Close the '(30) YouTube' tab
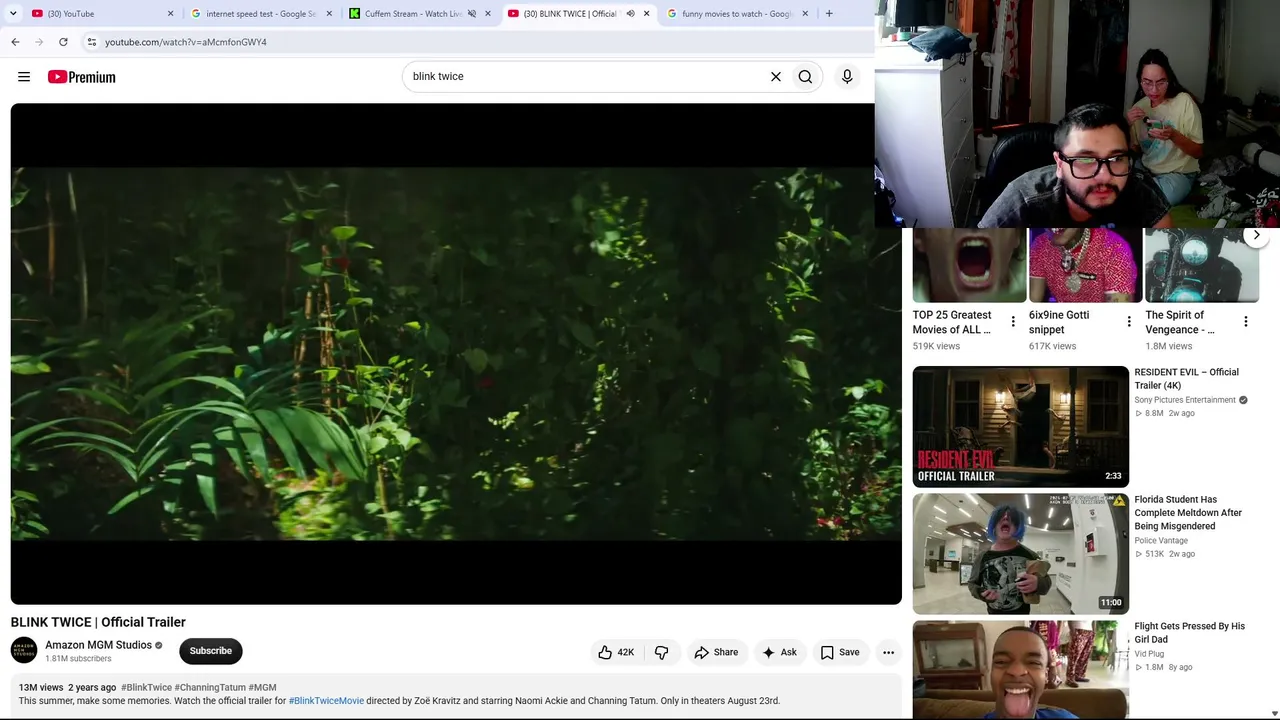This screenshot has width=1280, height=720. point(170,13)
